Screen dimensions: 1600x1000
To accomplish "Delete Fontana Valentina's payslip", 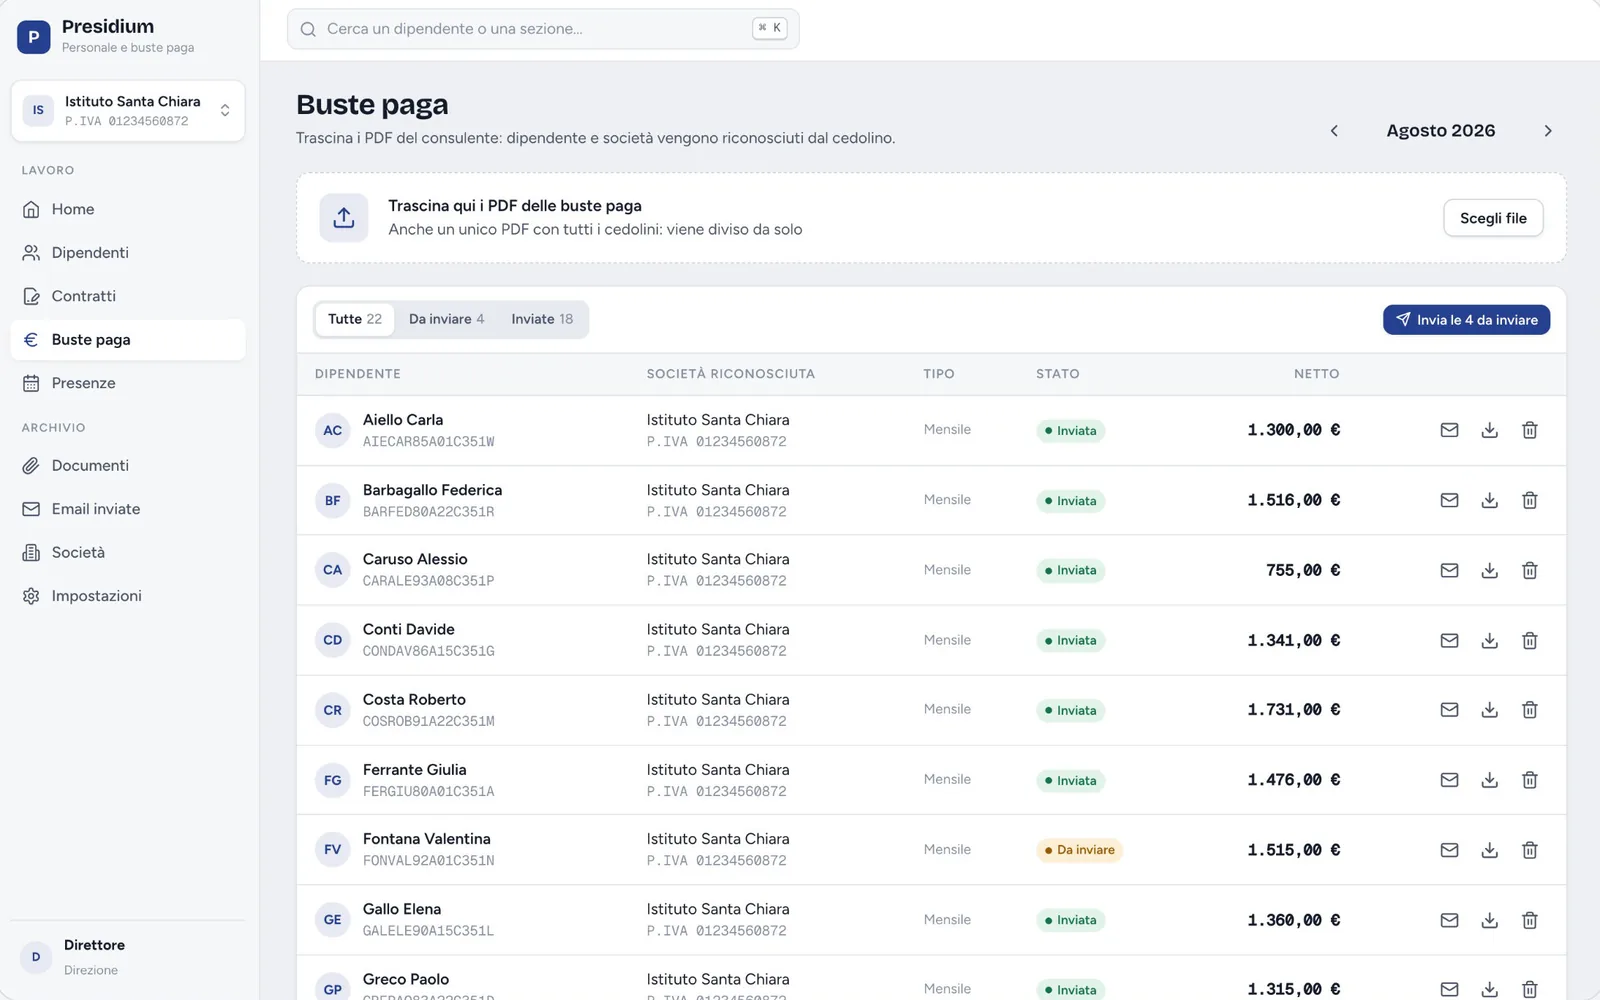I will 1529,850.
